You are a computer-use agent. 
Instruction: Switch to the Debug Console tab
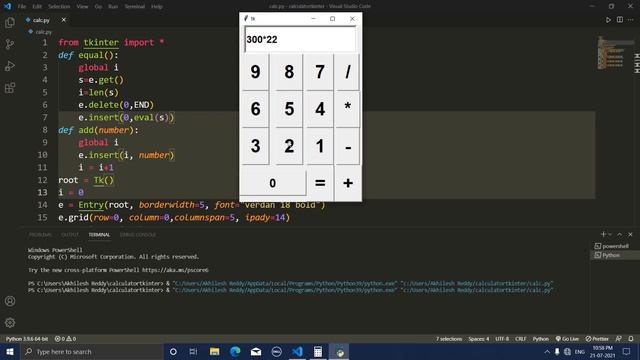pos(138,235)
